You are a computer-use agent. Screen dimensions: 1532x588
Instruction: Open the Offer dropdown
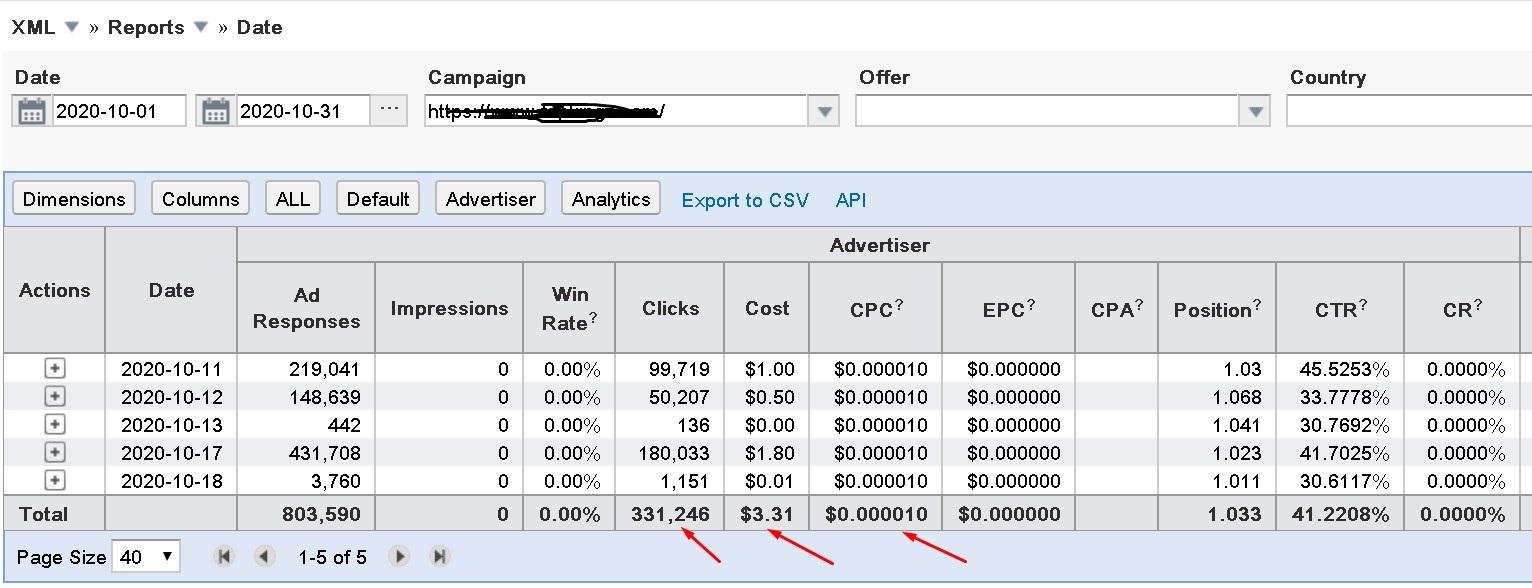[x=1253, y=110]
